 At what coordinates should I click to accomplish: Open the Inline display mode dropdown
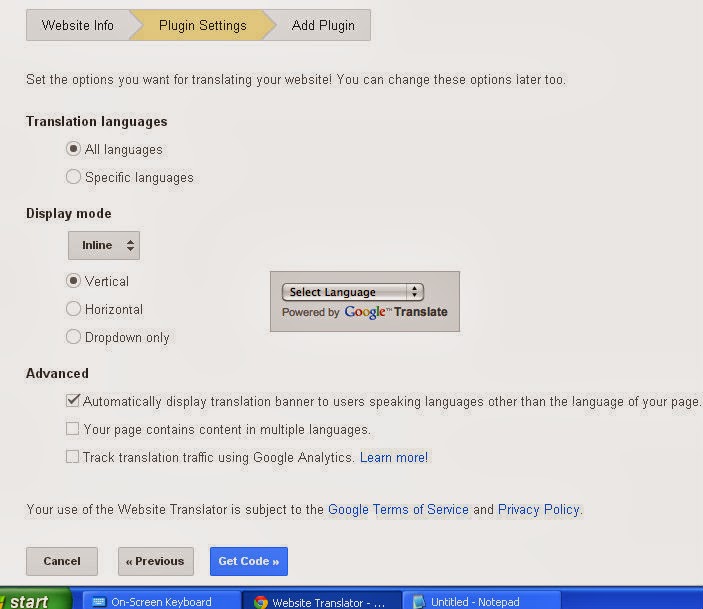tap(104, 245)
